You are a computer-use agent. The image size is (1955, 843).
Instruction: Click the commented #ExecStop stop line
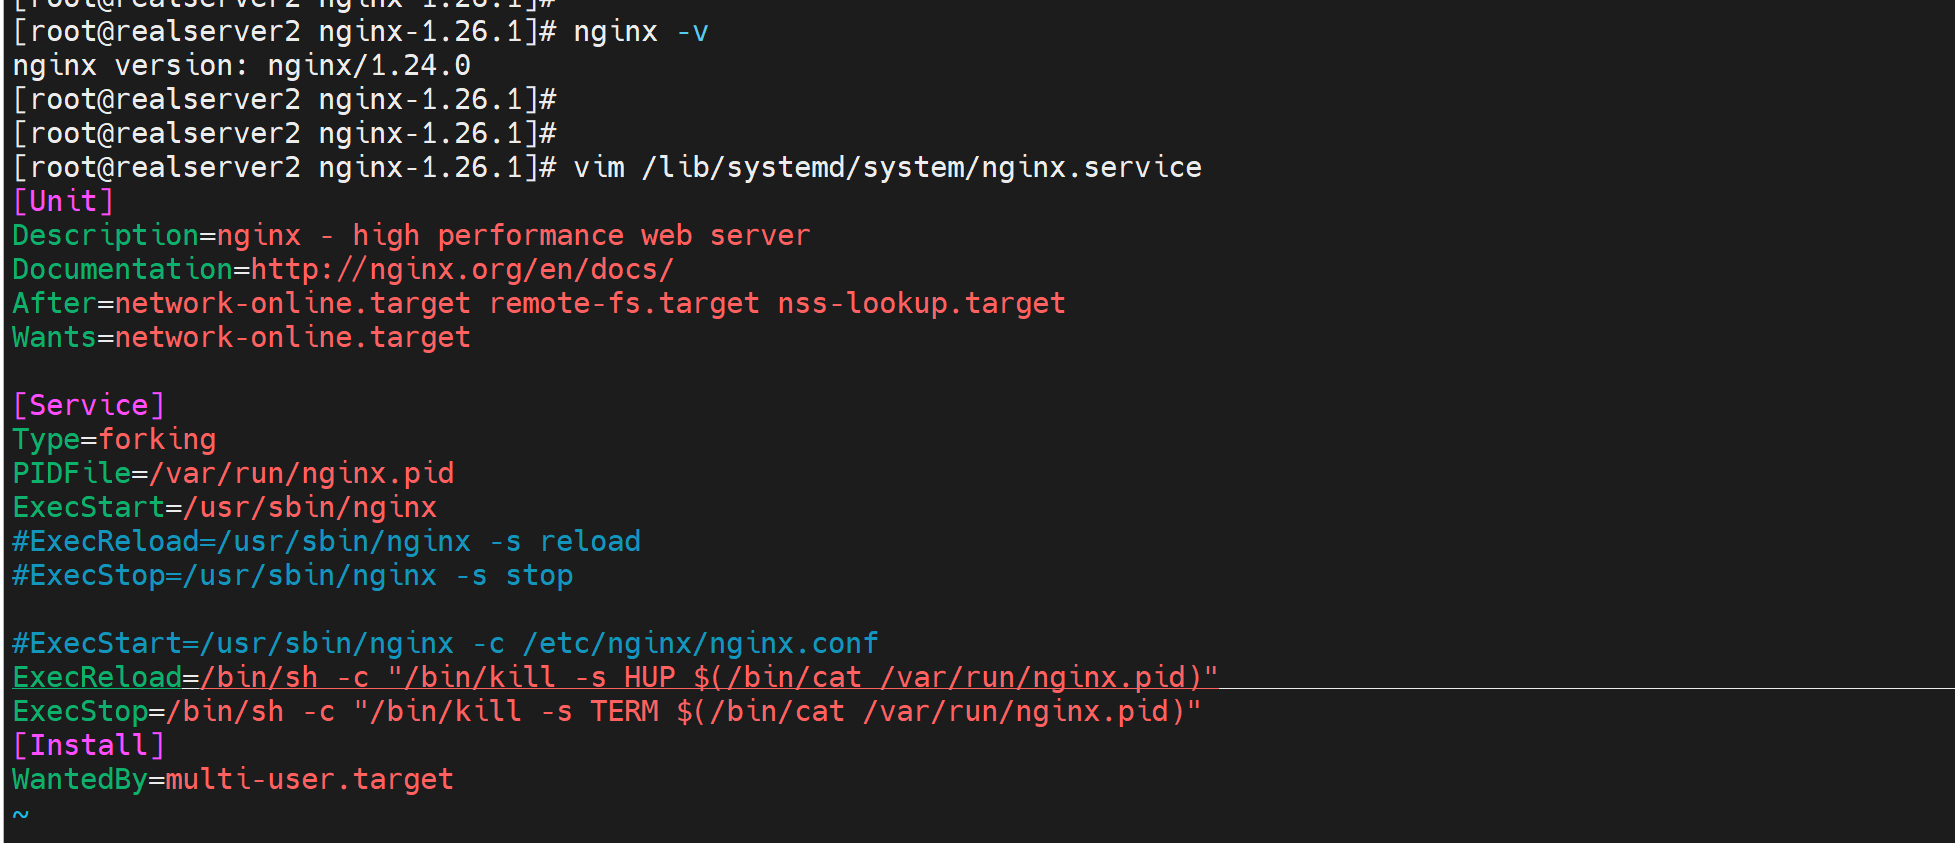click(x=292, y=575)
